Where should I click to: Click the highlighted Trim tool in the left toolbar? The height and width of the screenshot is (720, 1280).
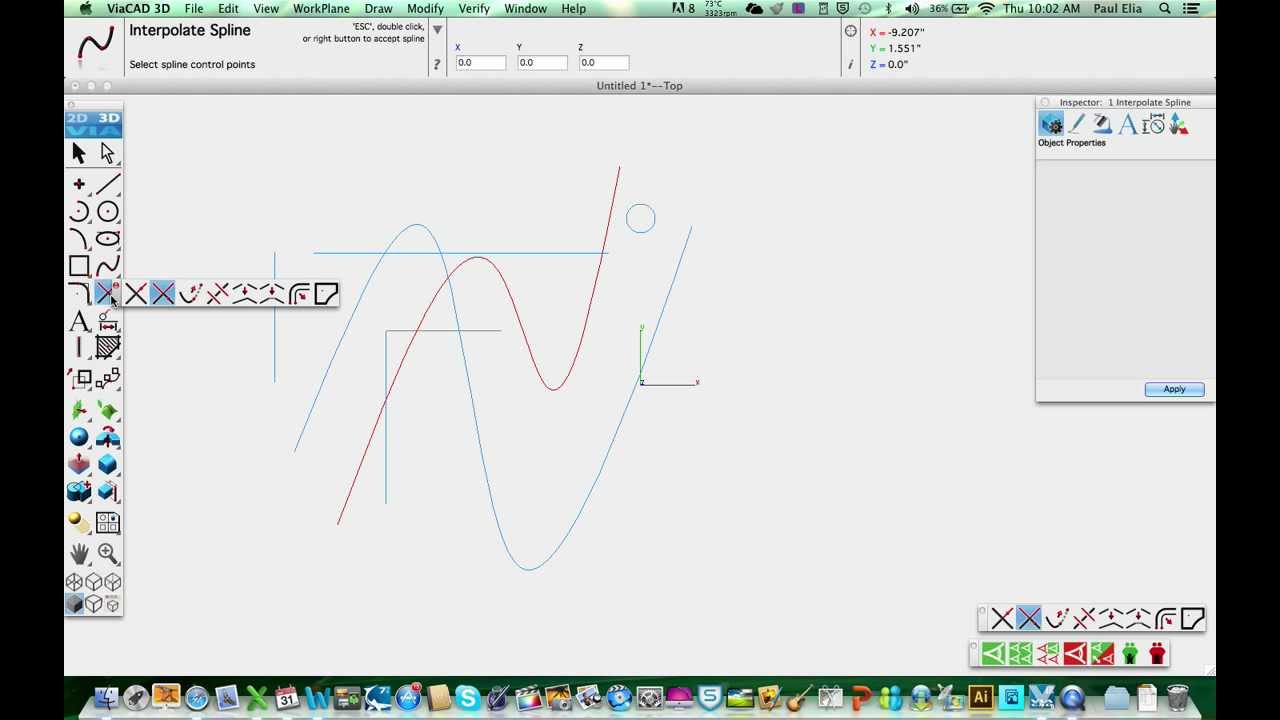point(105,293)
